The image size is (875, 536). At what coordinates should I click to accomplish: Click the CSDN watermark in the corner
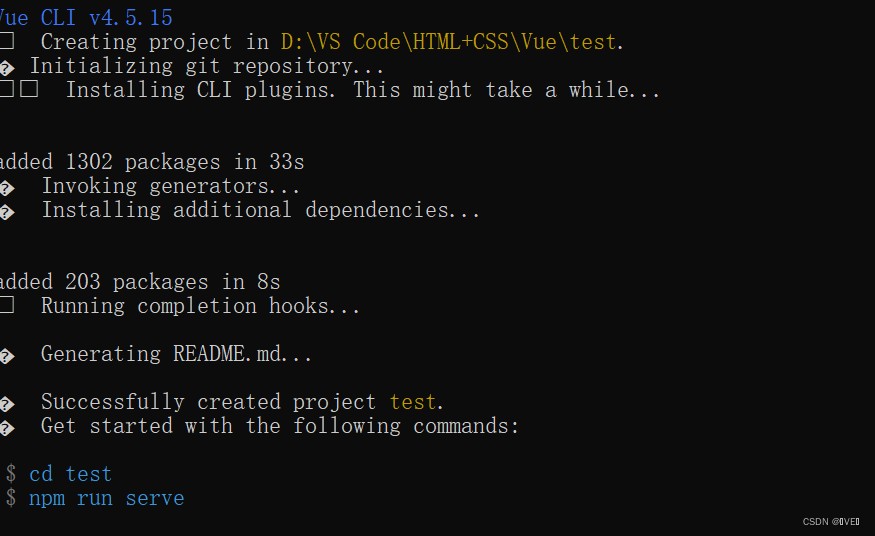pyautogui.click(x=831, y=522)
